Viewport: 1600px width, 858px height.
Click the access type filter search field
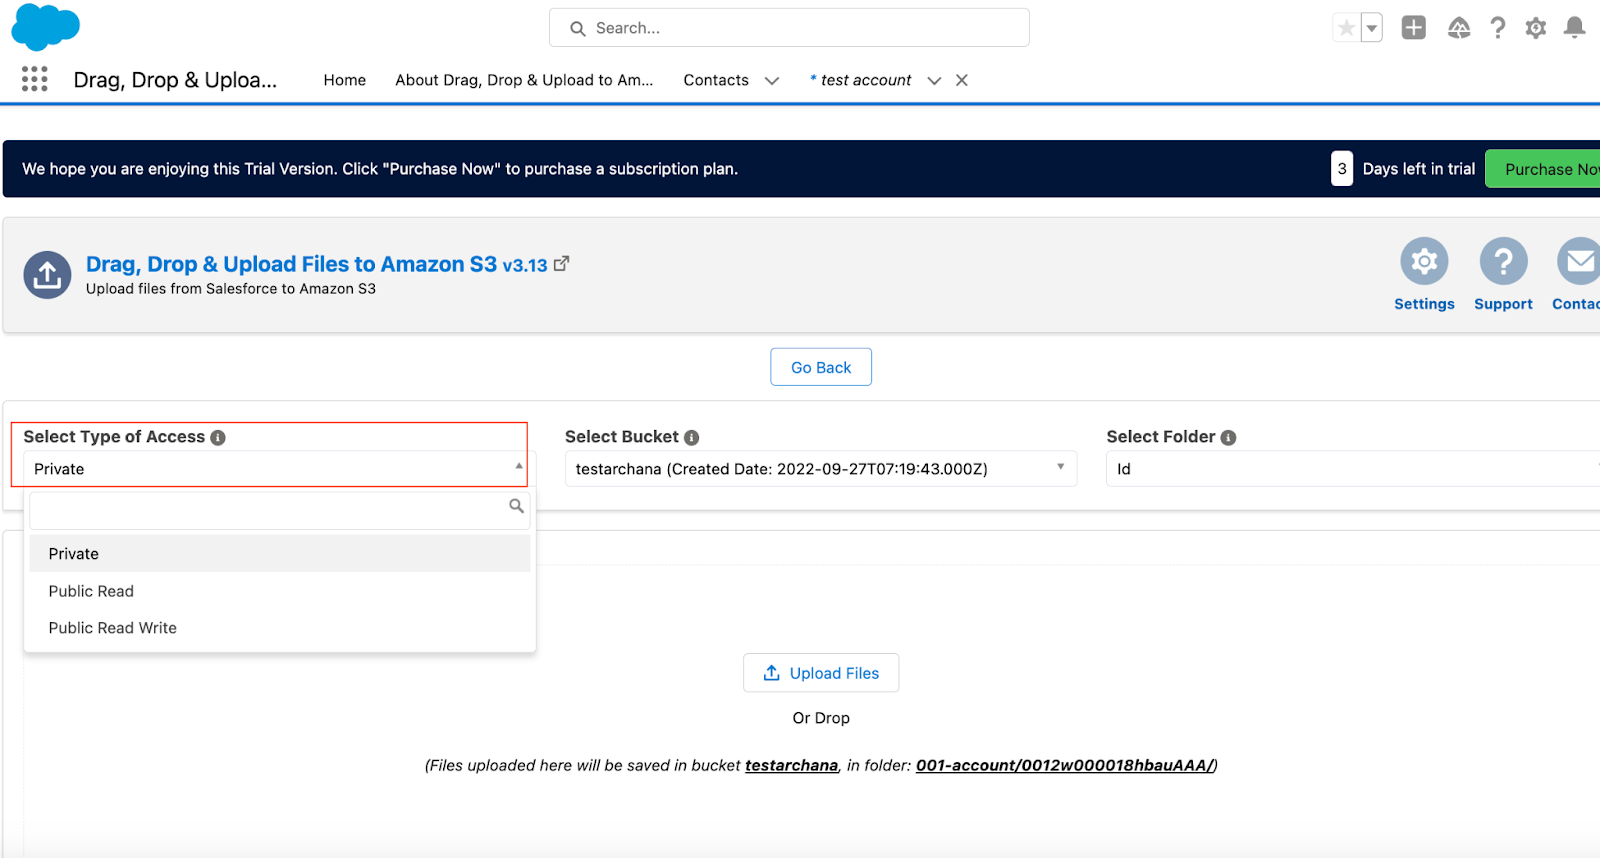[x=280, y=510]
